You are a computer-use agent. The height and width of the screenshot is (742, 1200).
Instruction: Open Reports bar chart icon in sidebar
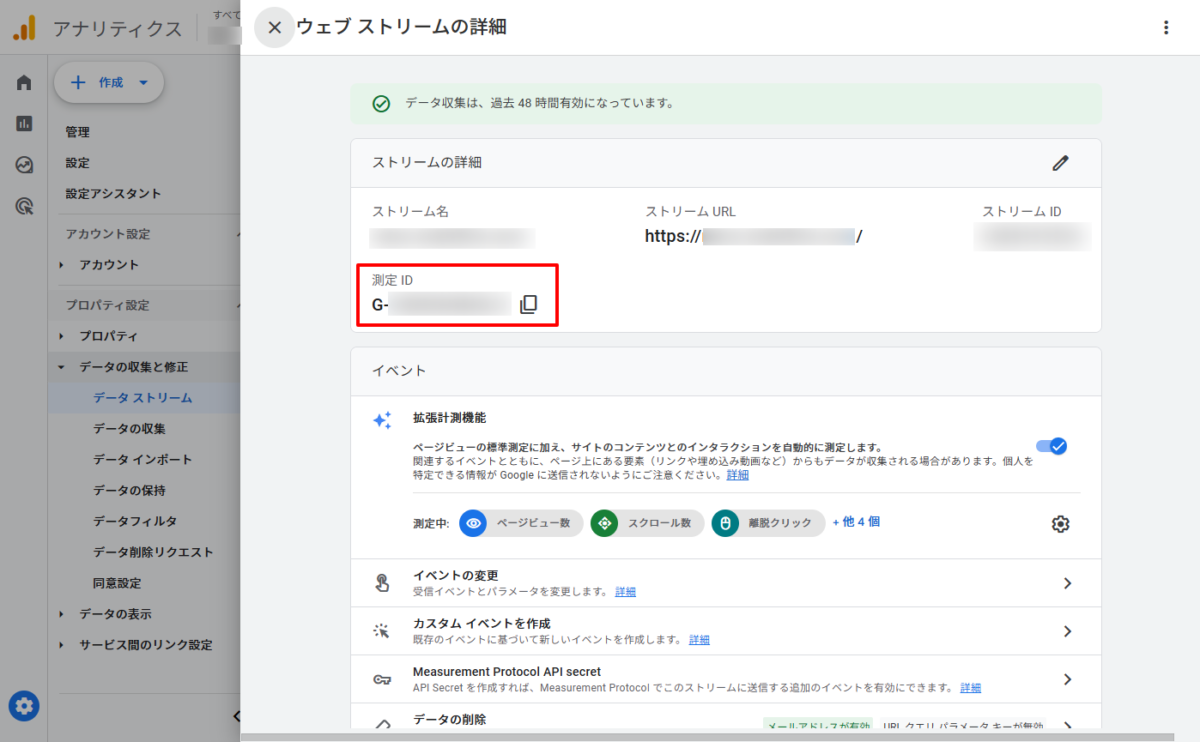pos(24,124)
